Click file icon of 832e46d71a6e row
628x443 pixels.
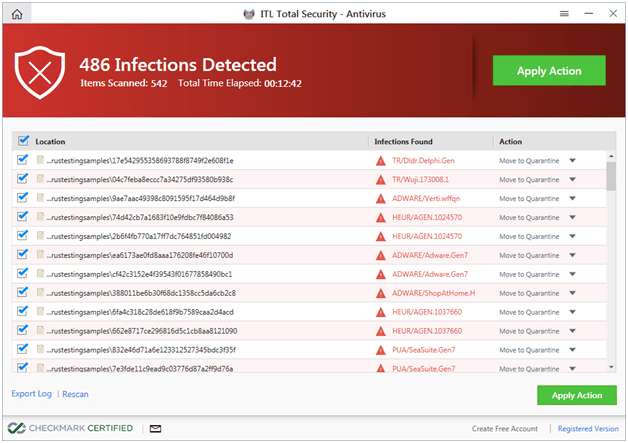(x=40, y=349)
